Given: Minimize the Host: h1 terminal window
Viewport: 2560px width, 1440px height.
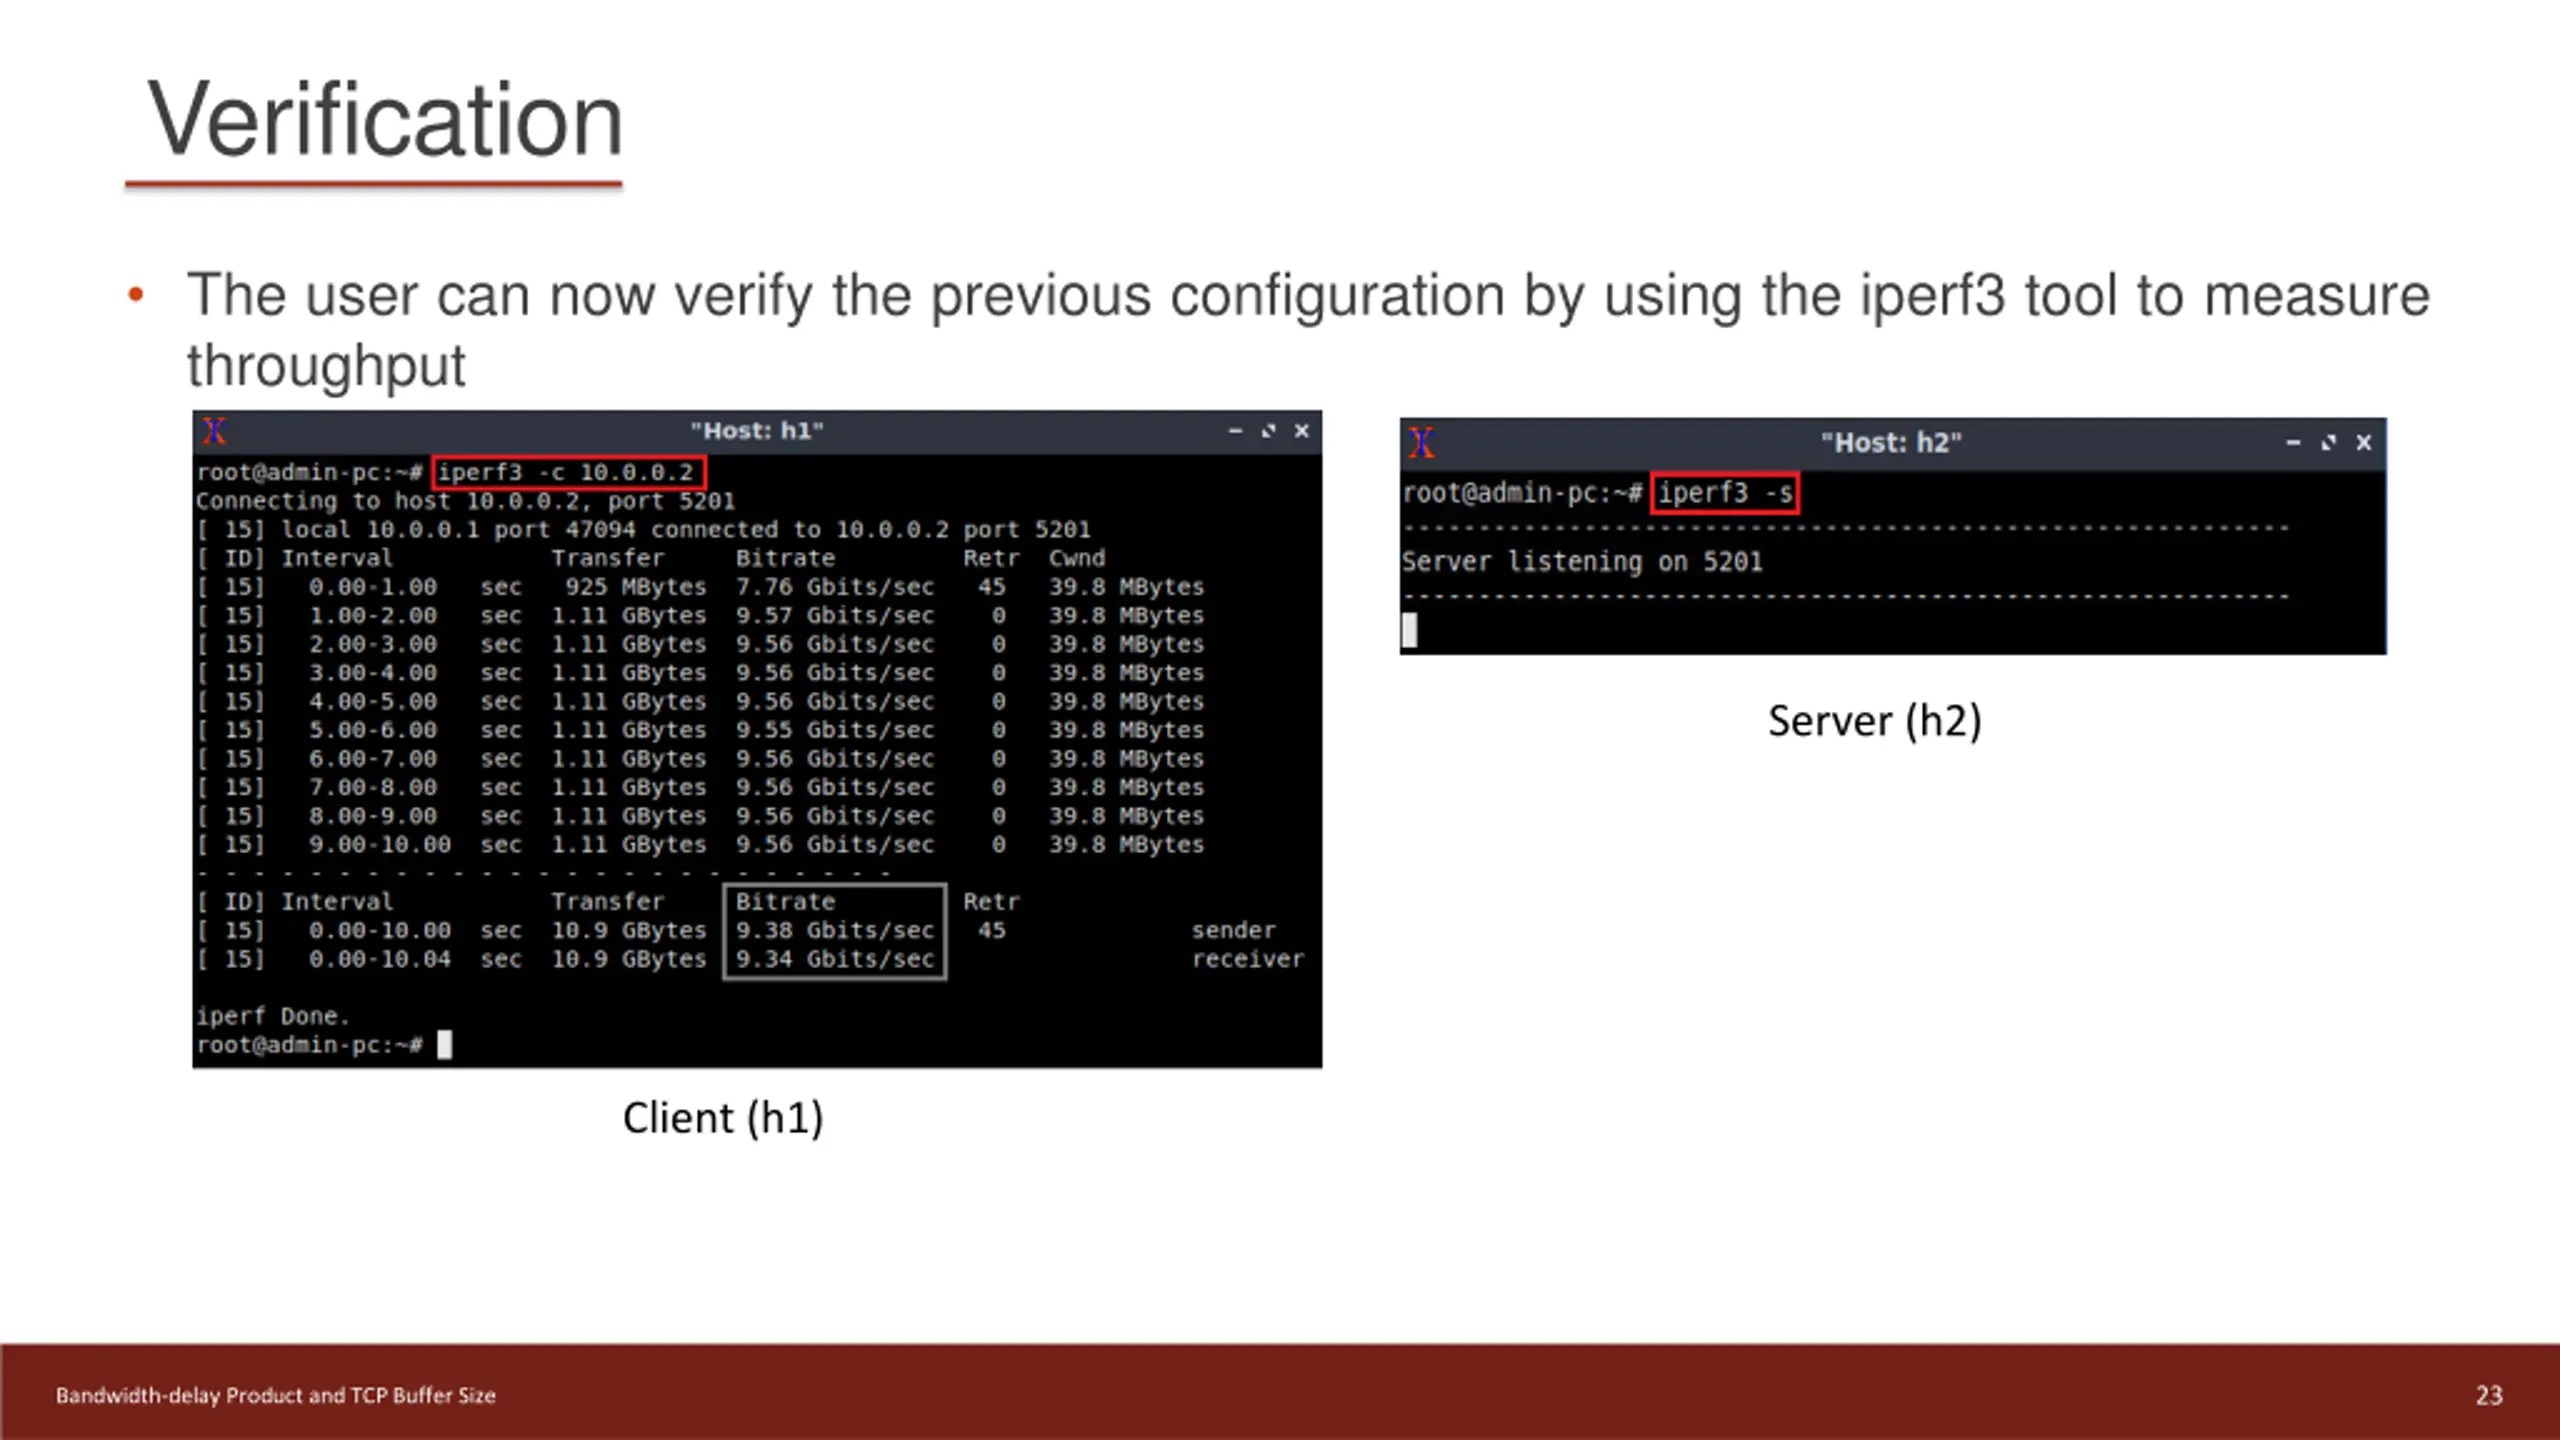Looking at the screenshot, I should pyautogui.click(x=1235, y=431).
